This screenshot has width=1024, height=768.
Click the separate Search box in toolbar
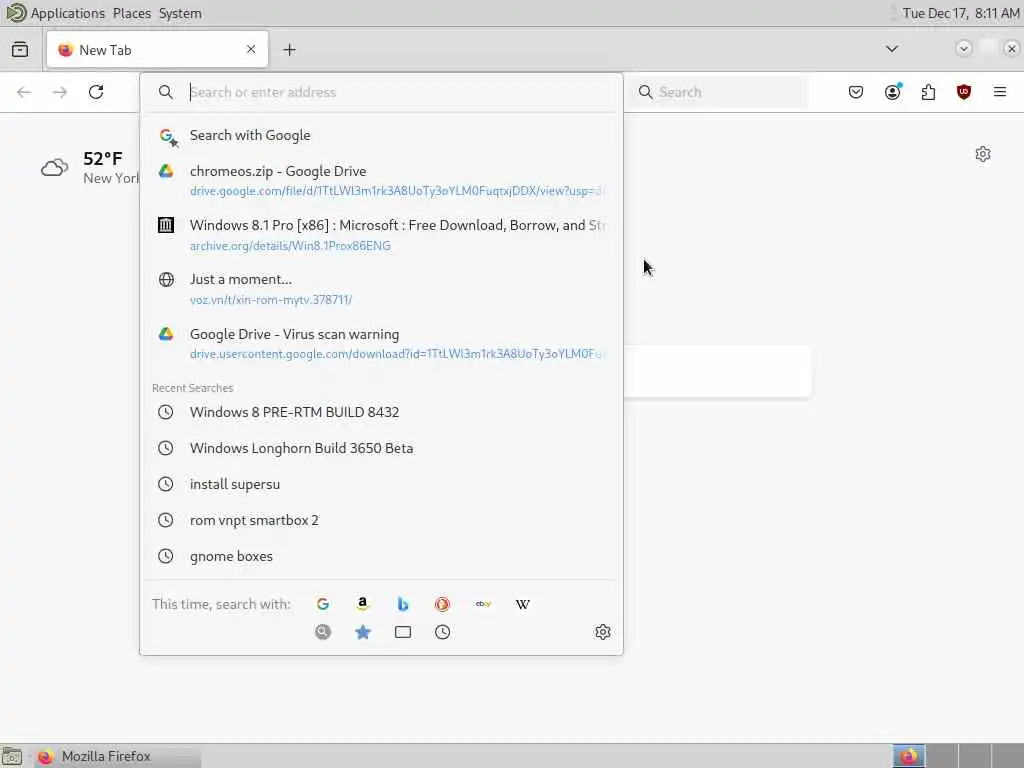pos(719,92)
